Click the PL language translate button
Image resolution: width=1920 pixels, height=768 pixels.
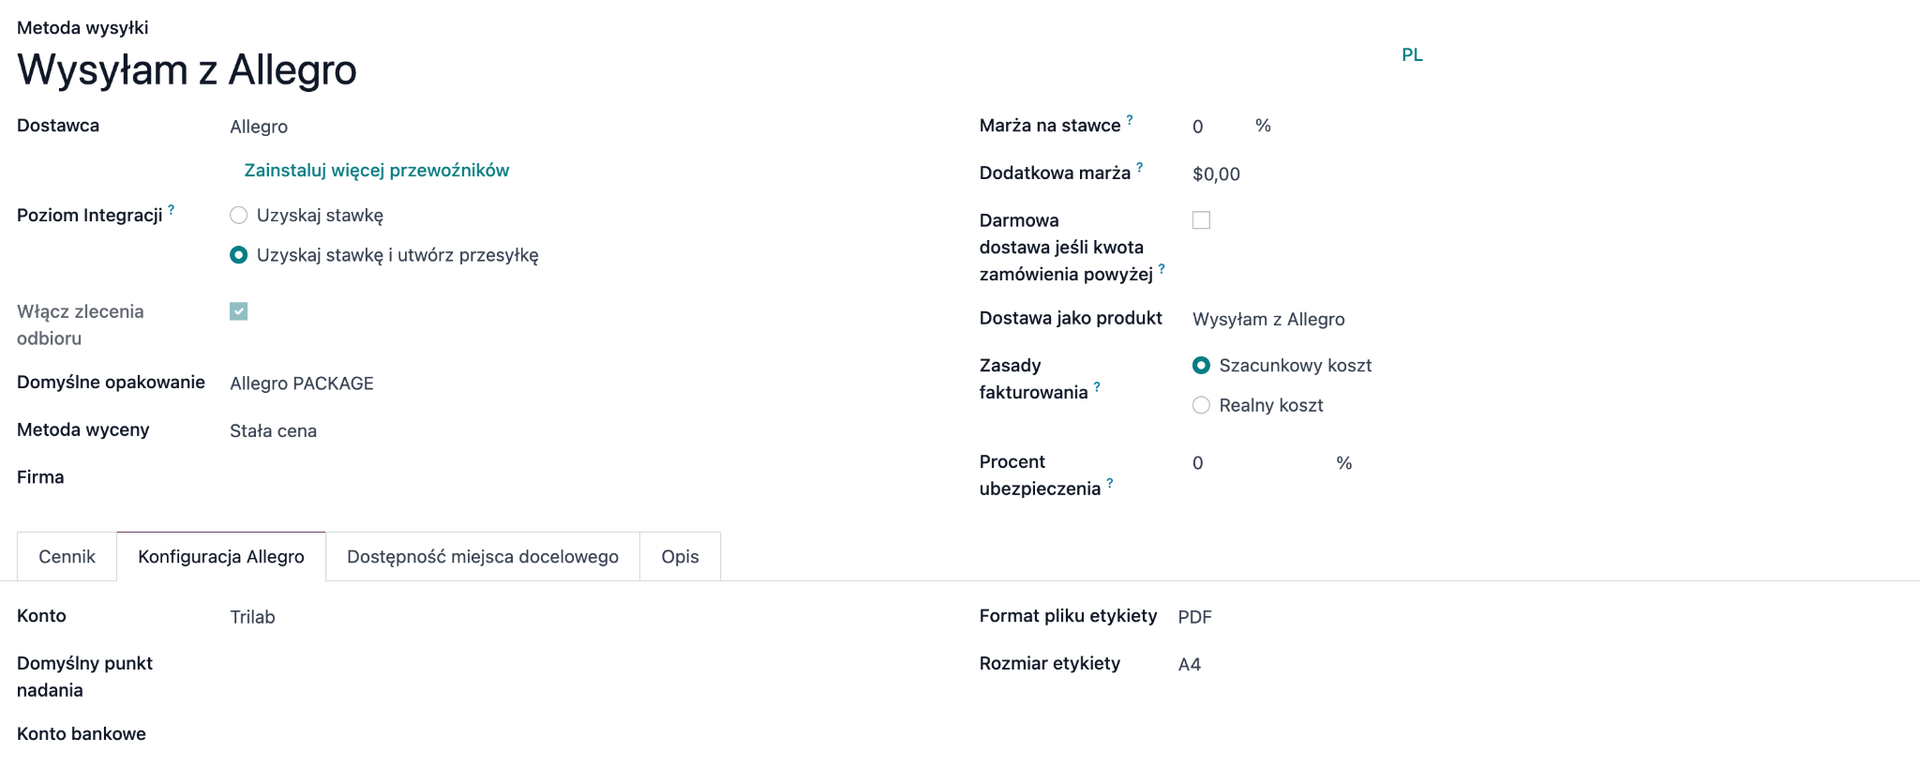click(x=1412, y=55)
